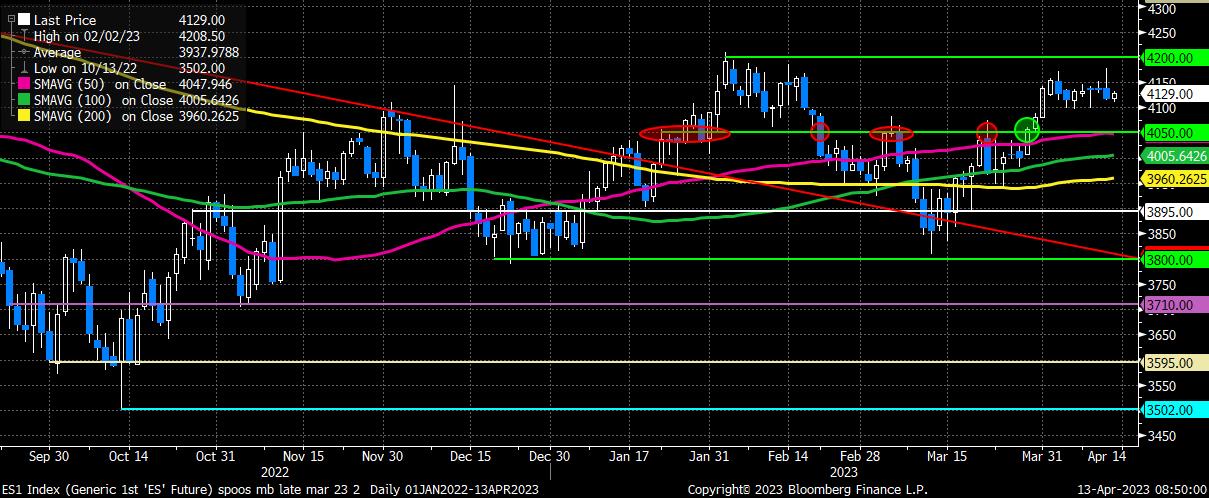
Task: Click the 'Sep 30' date axis label
Action: click(x=48, y=455)
